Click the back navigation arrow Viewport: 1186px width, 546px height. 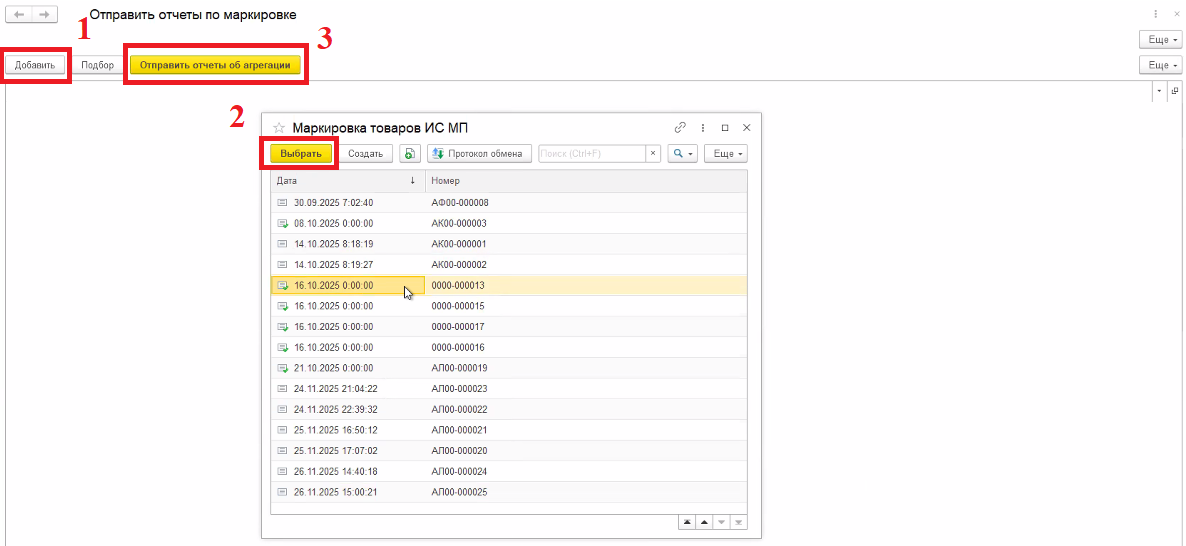tap(19, 15)
